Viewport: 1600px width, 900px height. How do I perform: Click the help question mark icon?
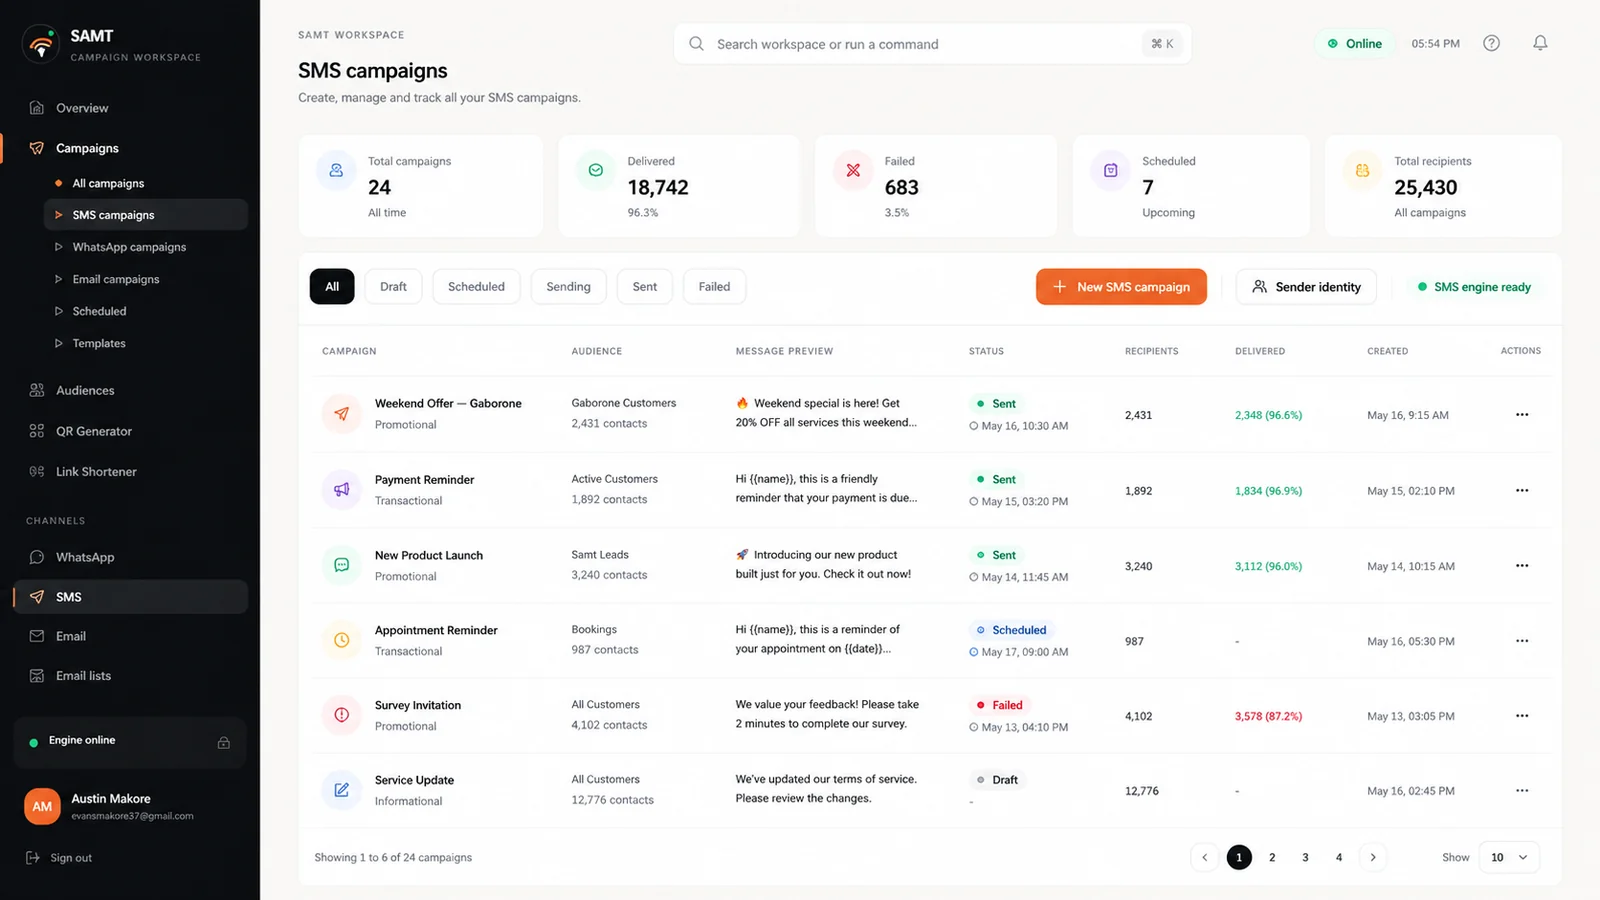[x=1491, y=43]
